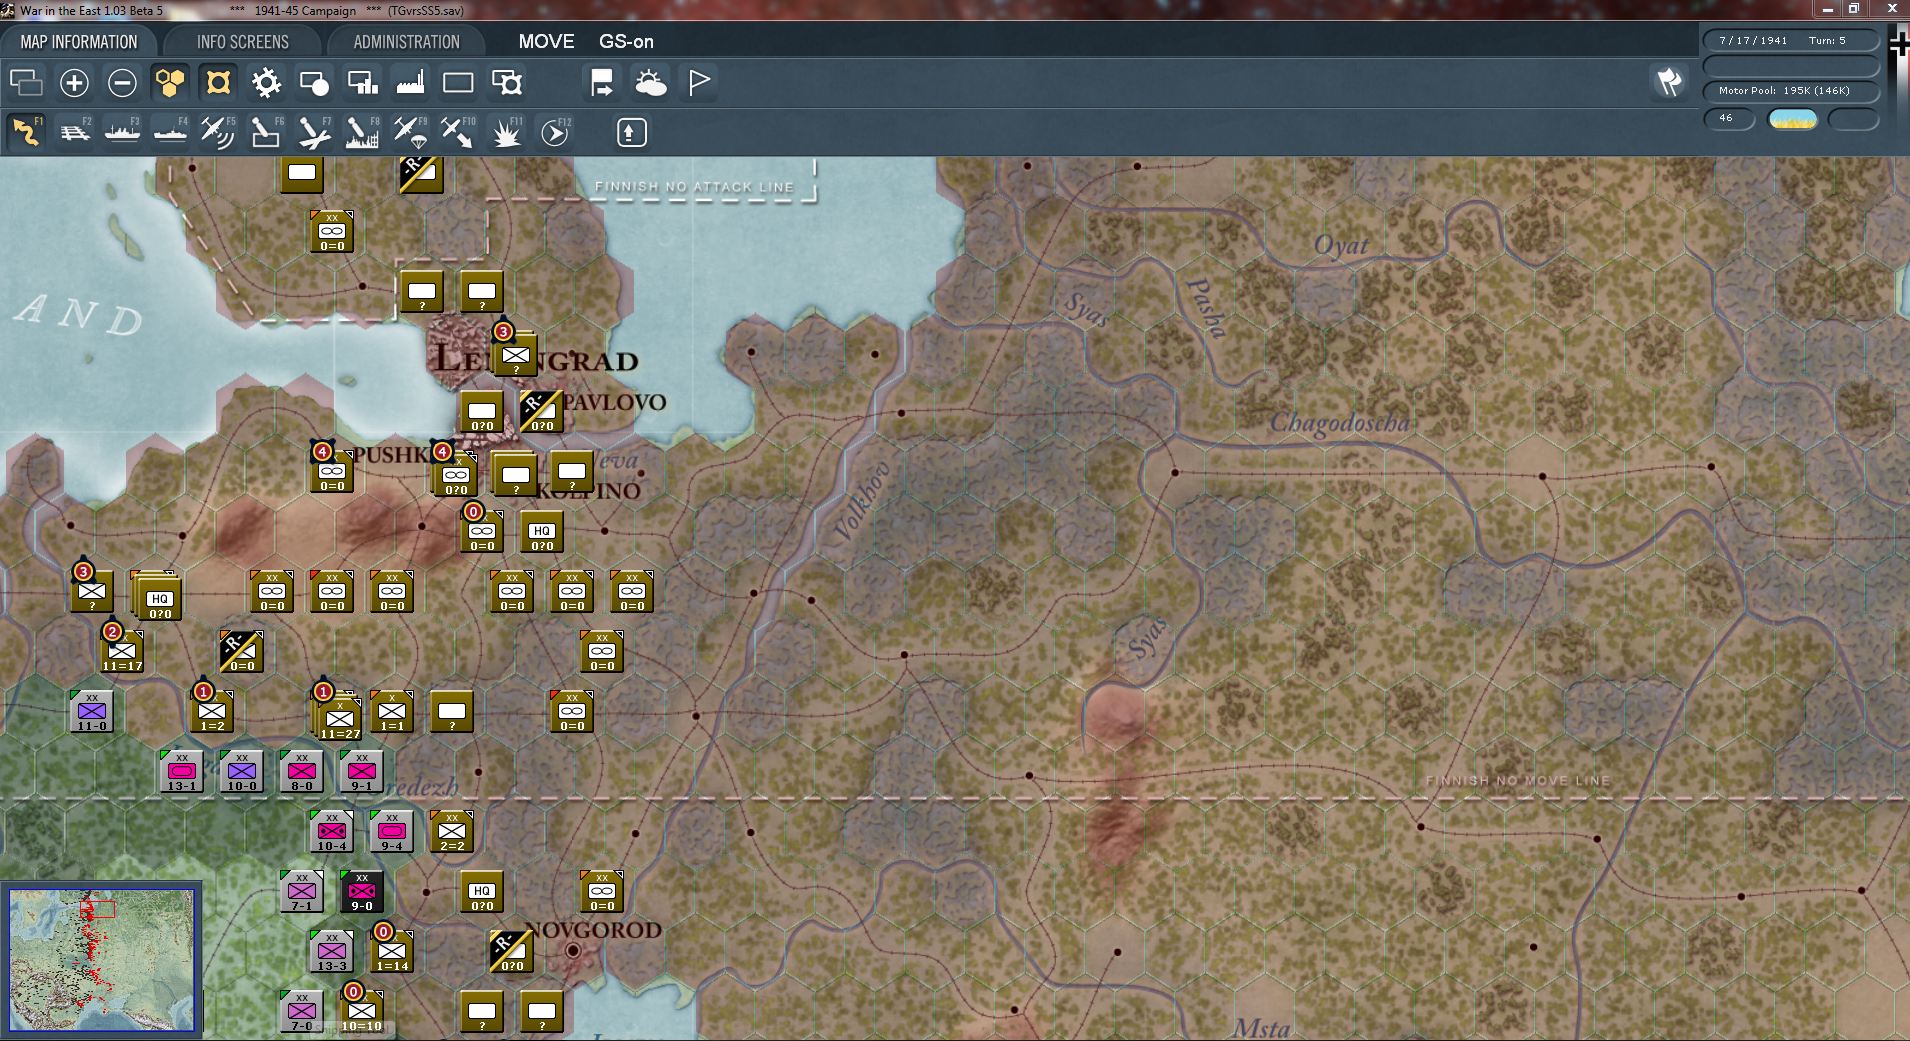
Task: Select the F1 move mode icon
Action: coord(26,132)
